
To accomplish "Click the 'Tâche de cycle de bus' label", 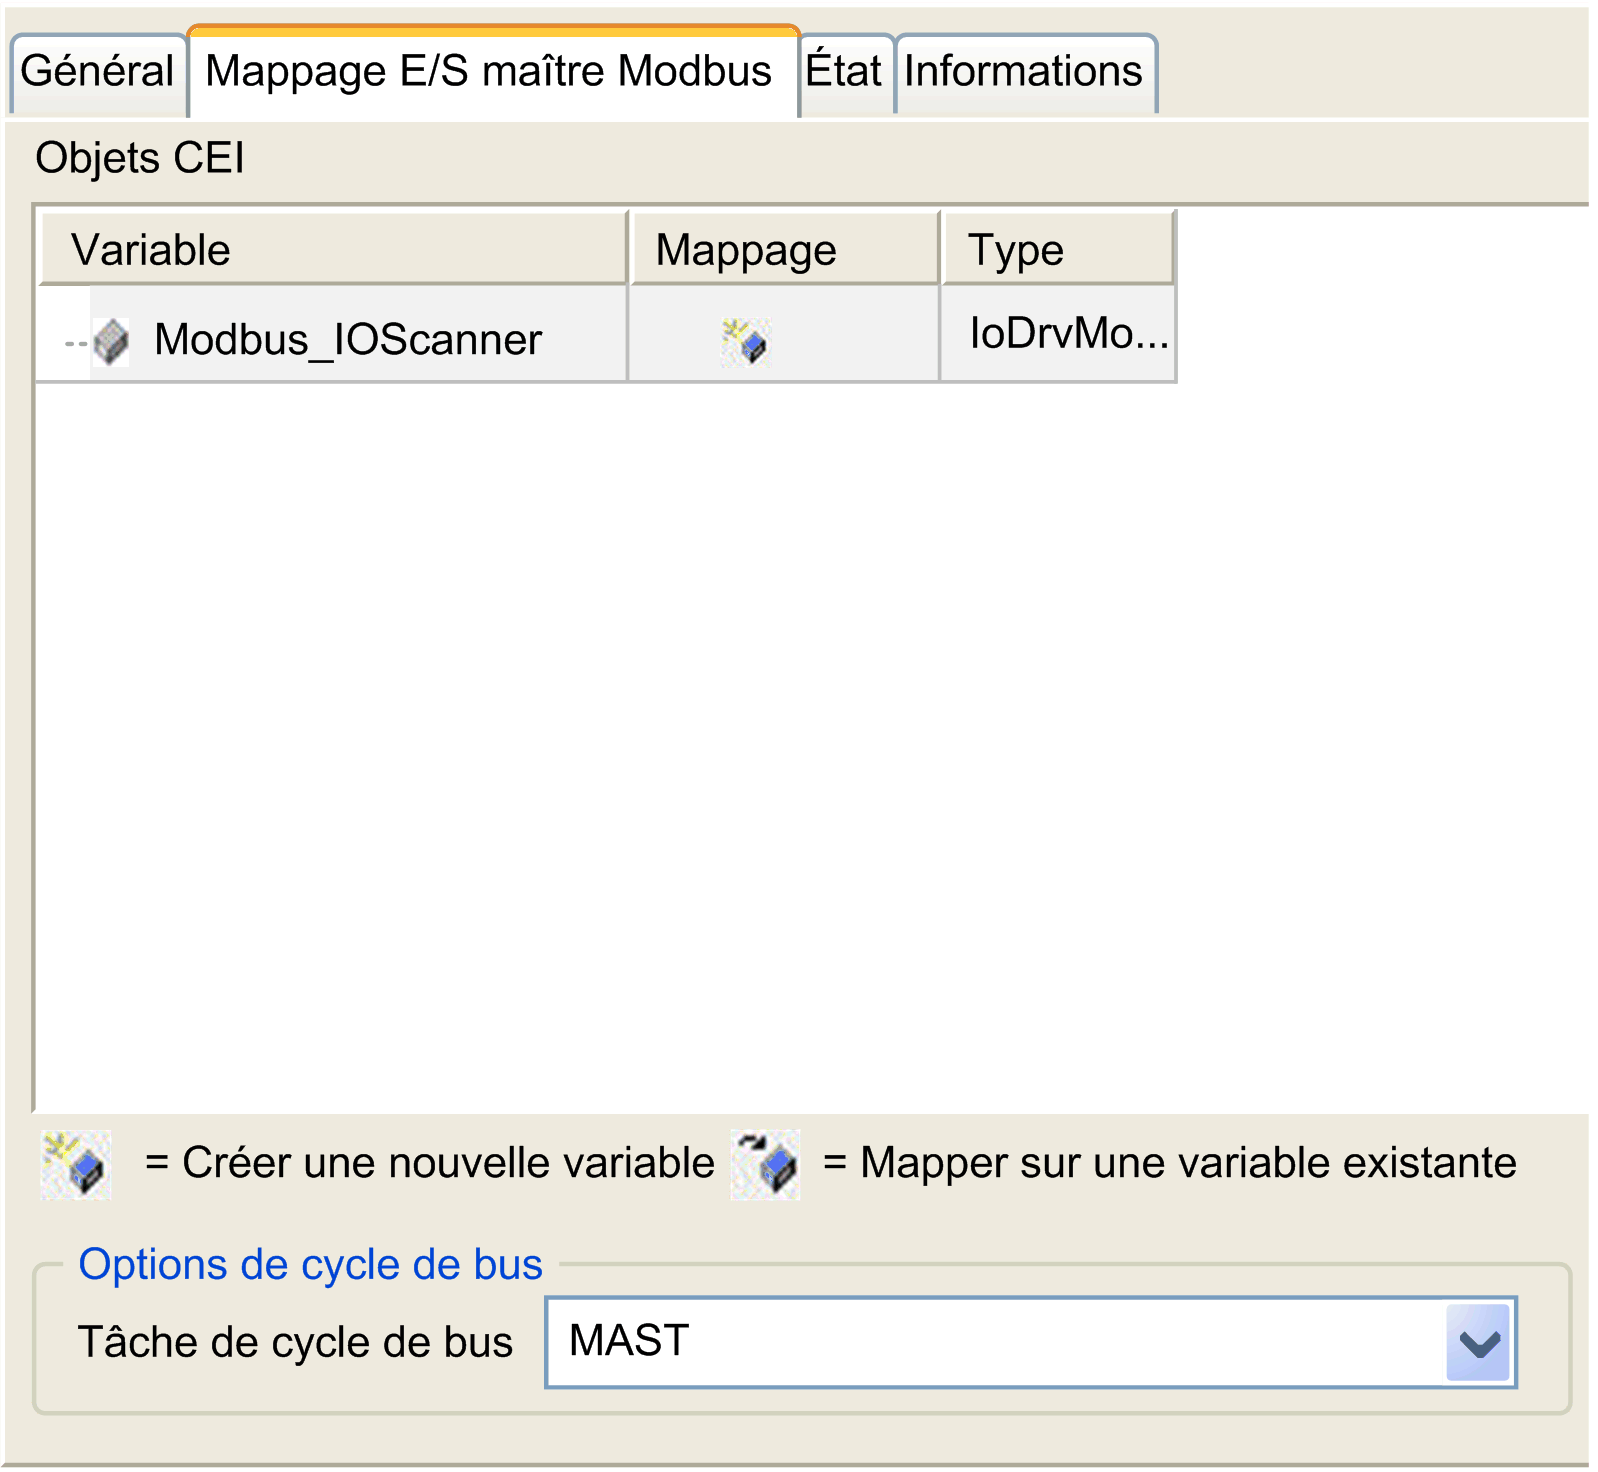I will click(295, 1342).
